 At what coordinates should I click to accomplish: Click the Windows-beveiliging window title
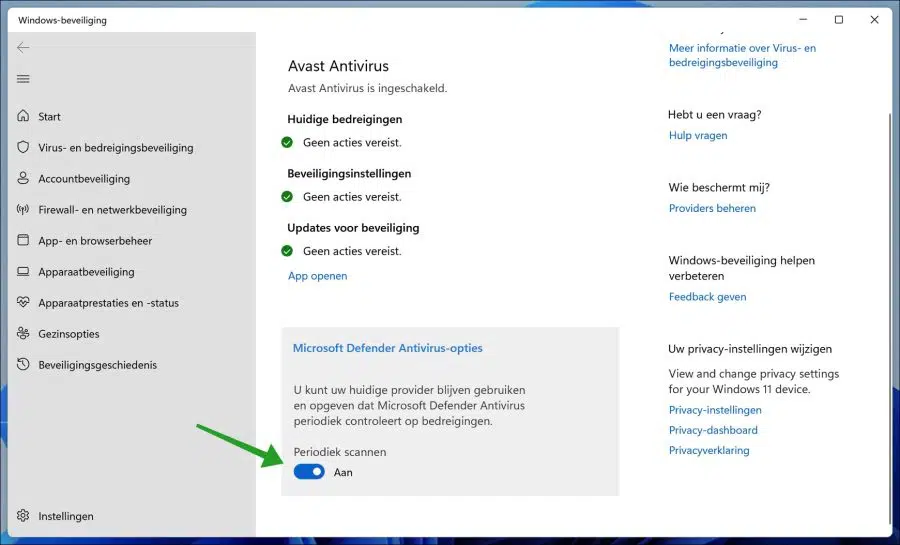pyautogui.click(x=62, y=20)
